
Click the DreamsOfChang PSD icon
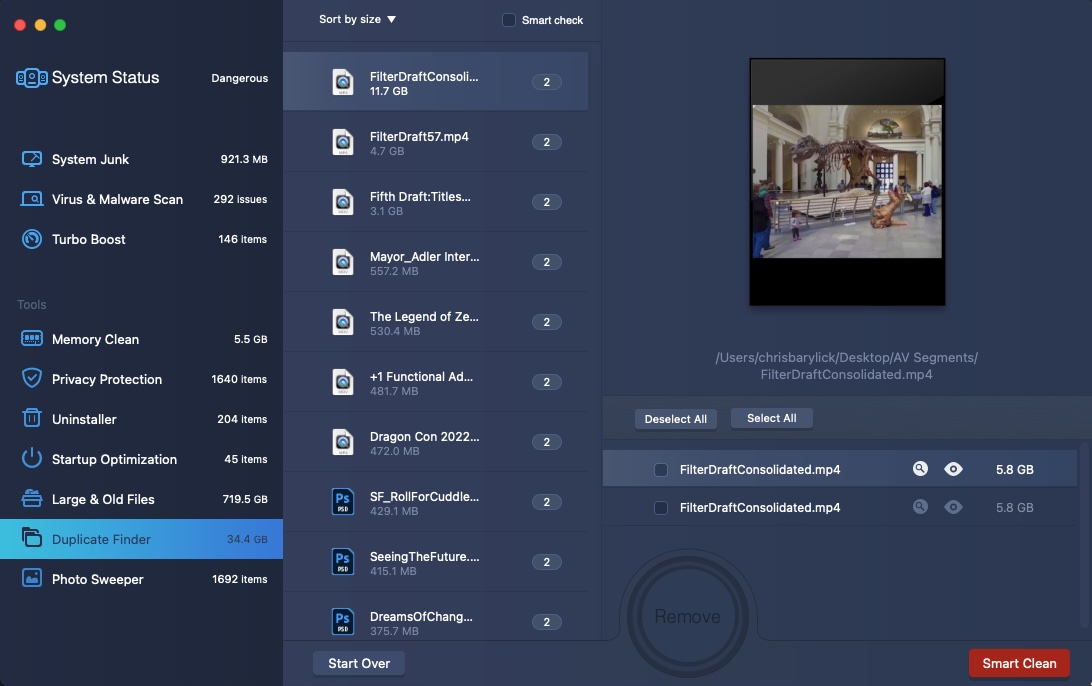343,621
